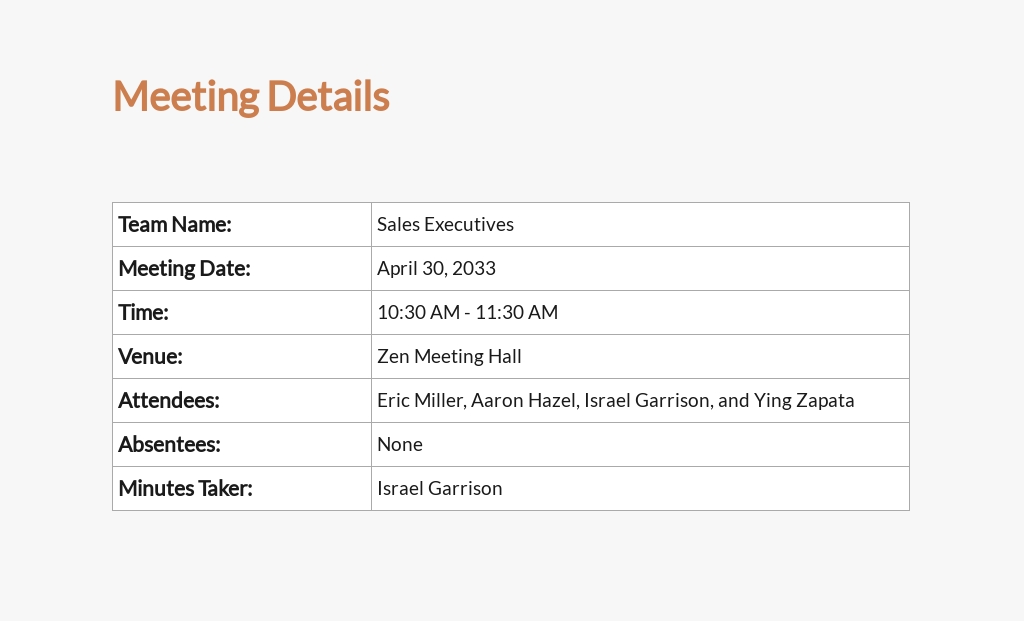The image size is (1024, 621).
Task: Click the Sales Executives cell
Action: (640, 225)
